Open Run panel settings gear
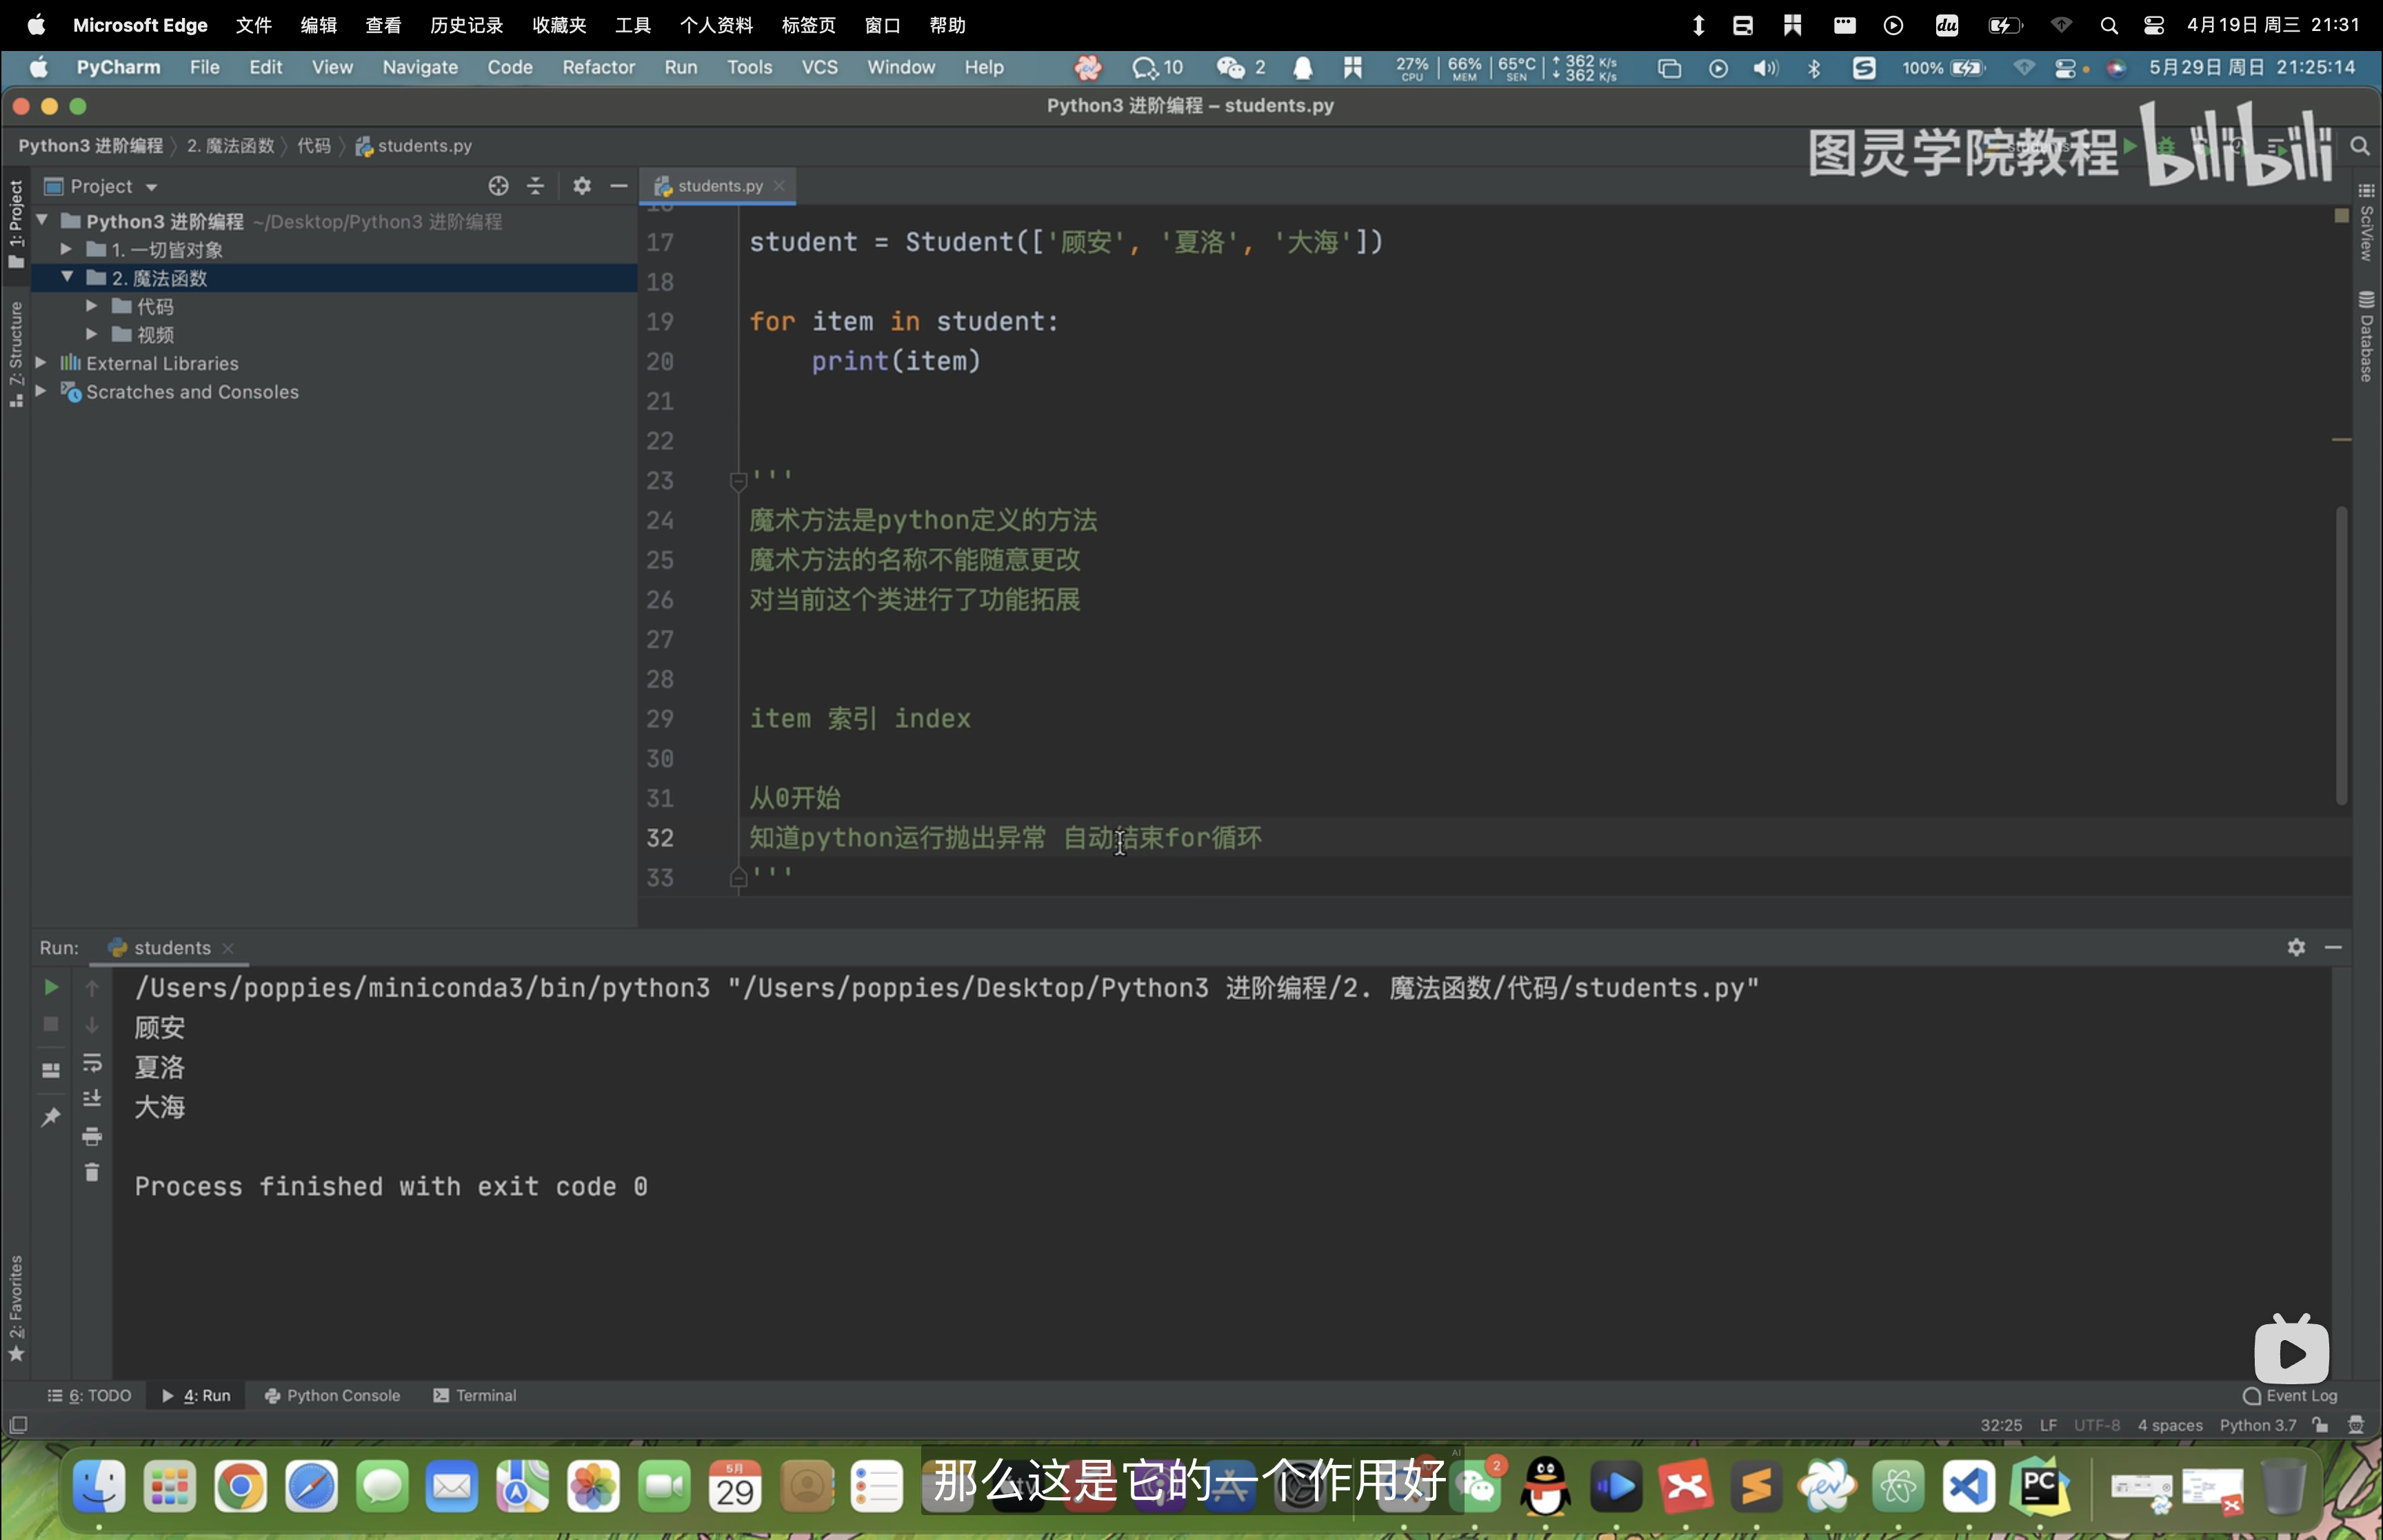The image size is (2383, 1540). 2296,946
